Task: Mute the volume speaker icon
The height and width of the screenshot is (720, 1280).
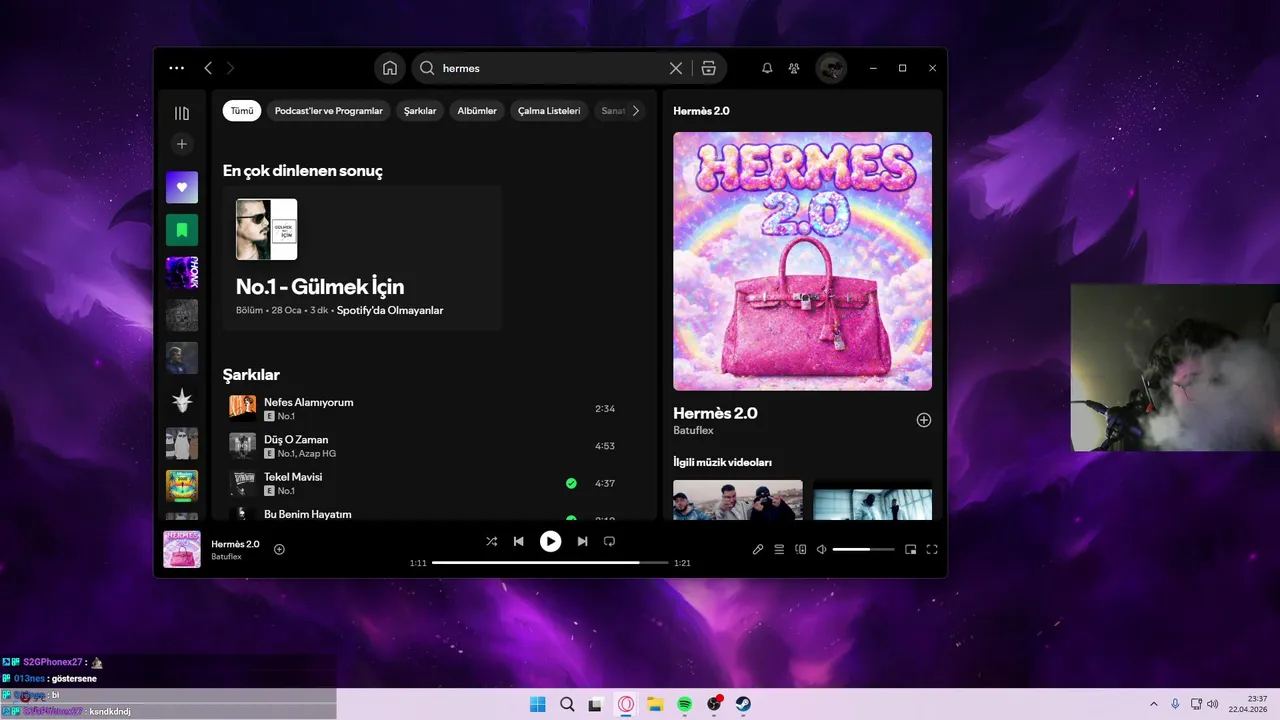Action: 821,549
